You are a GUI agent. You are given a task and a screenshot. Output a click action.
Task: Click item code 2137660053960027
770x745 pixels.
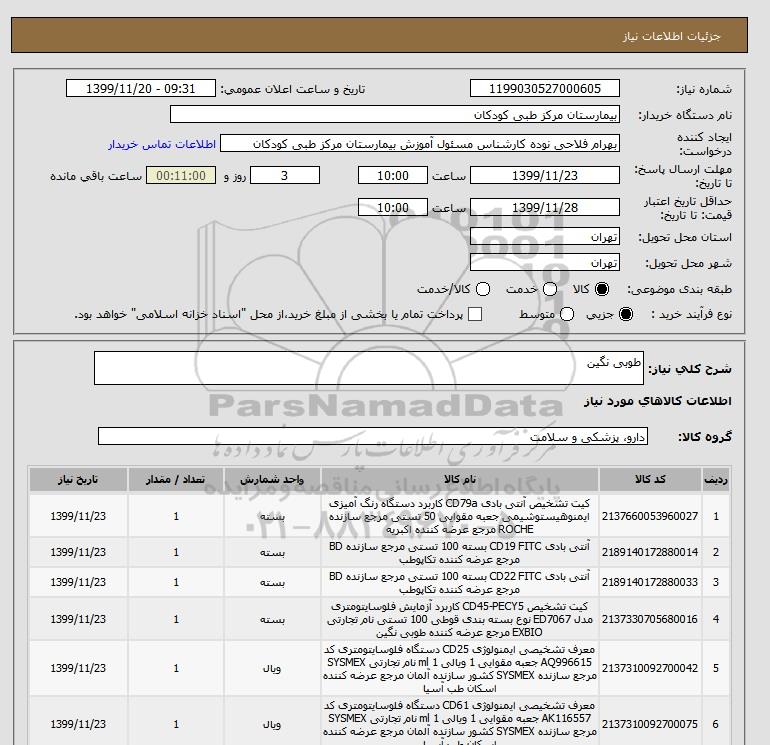point(650,516)
